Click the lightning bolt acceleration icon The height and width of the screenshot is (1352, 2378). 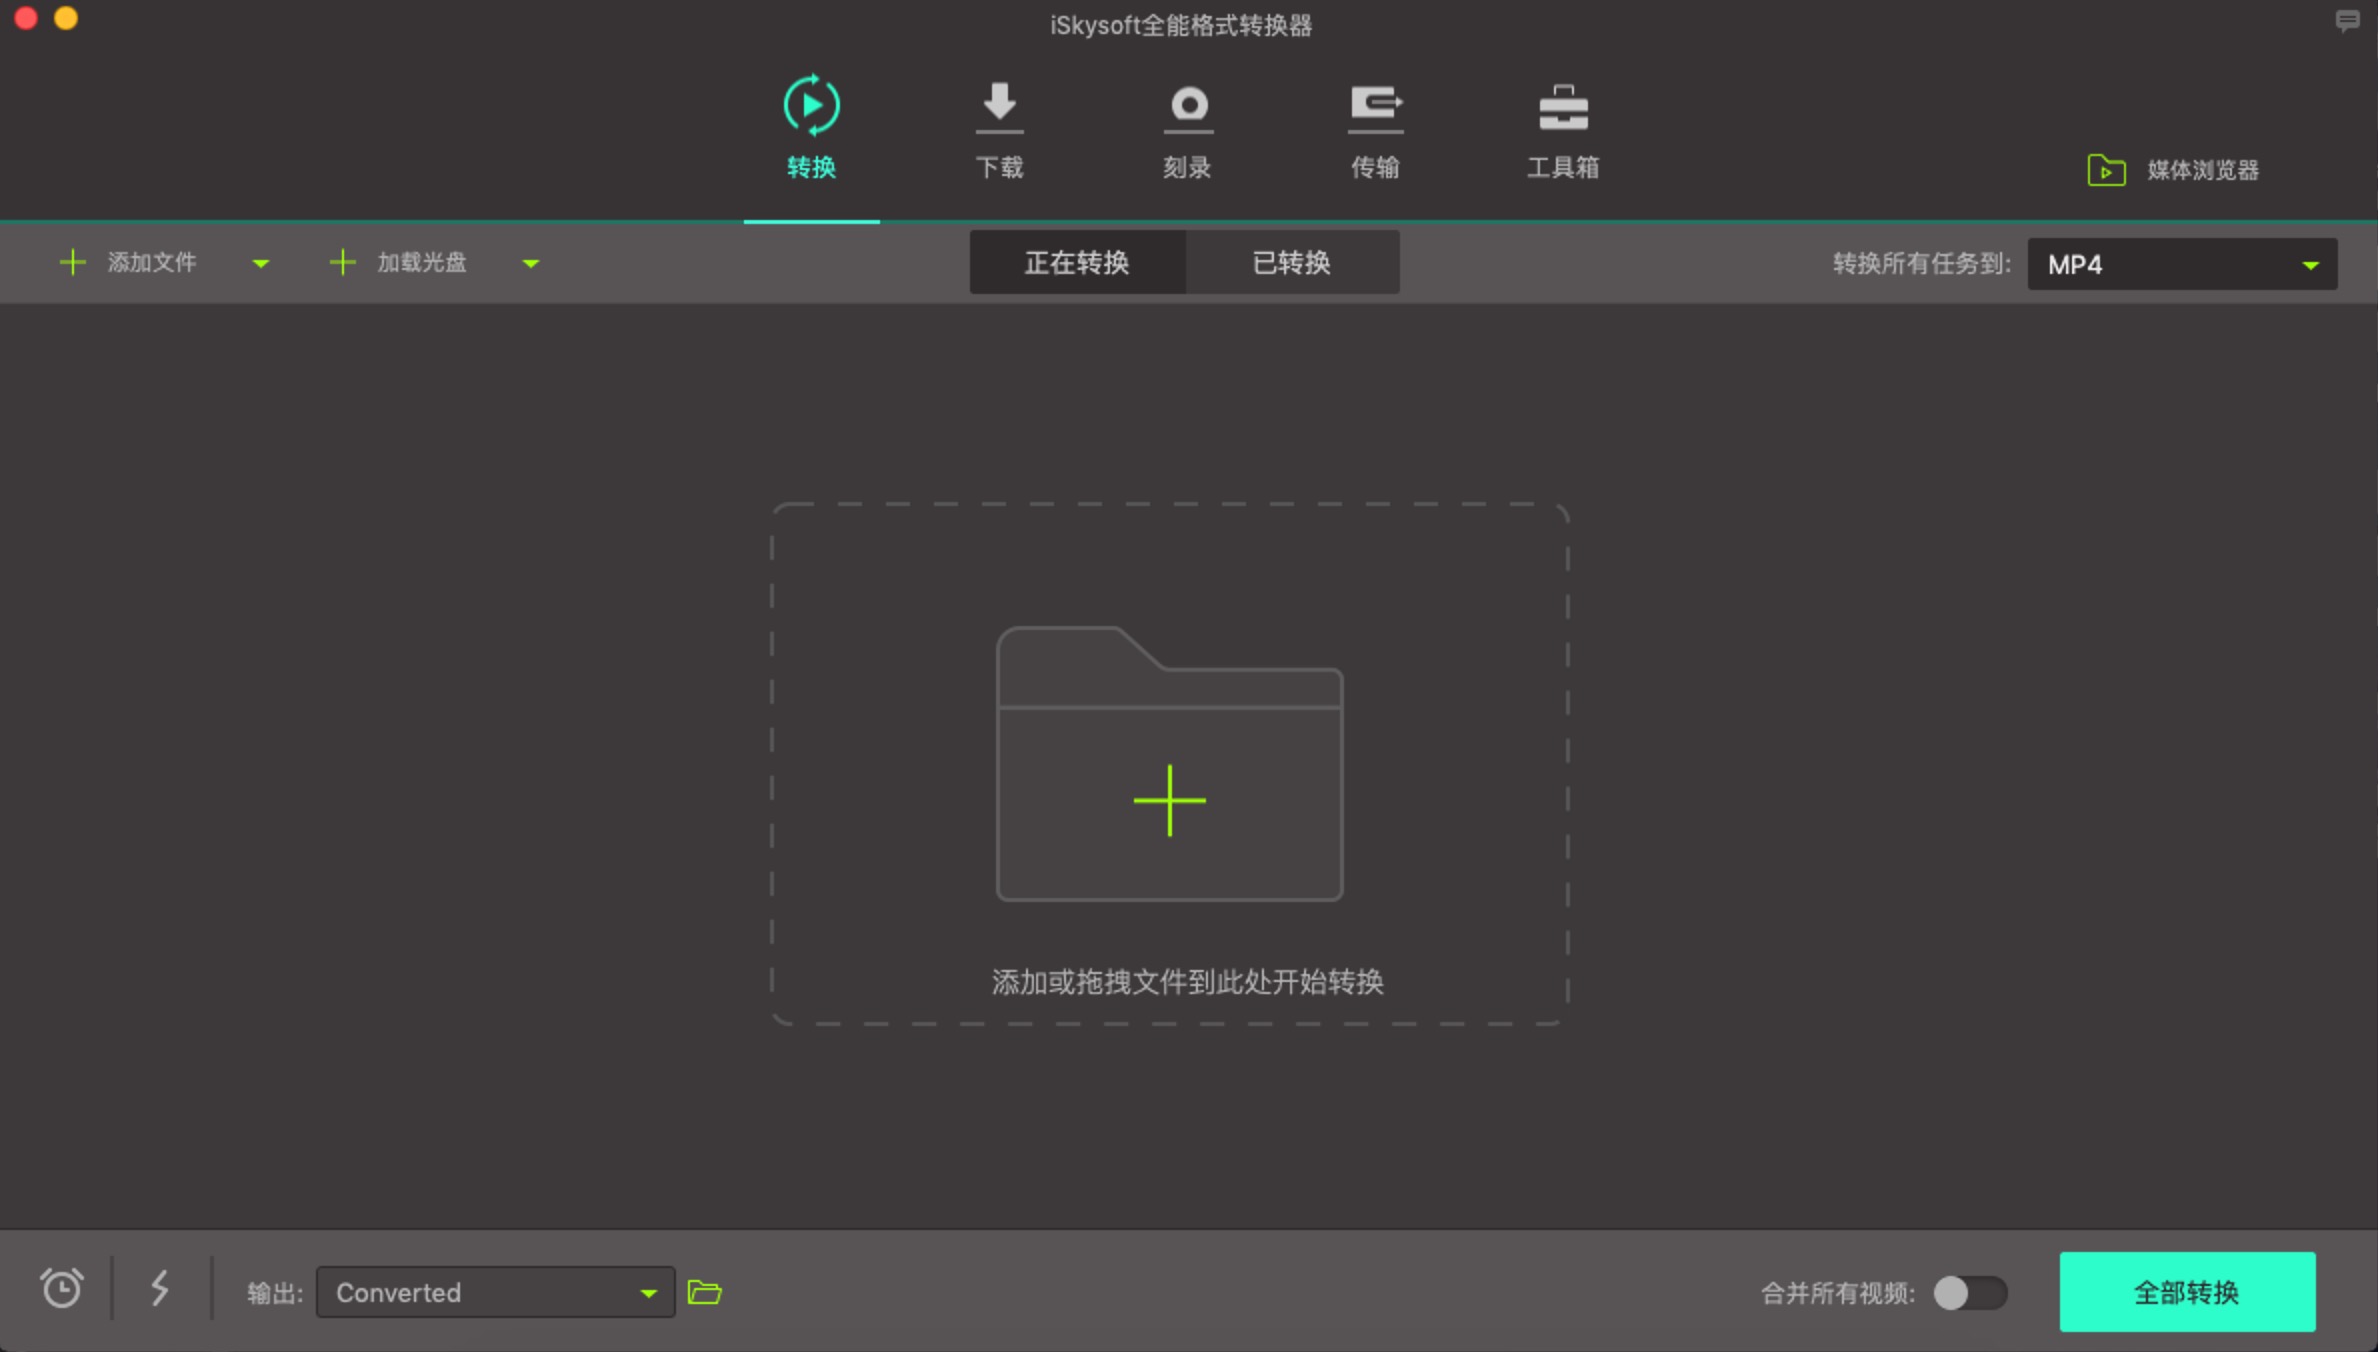point(160,1292)
